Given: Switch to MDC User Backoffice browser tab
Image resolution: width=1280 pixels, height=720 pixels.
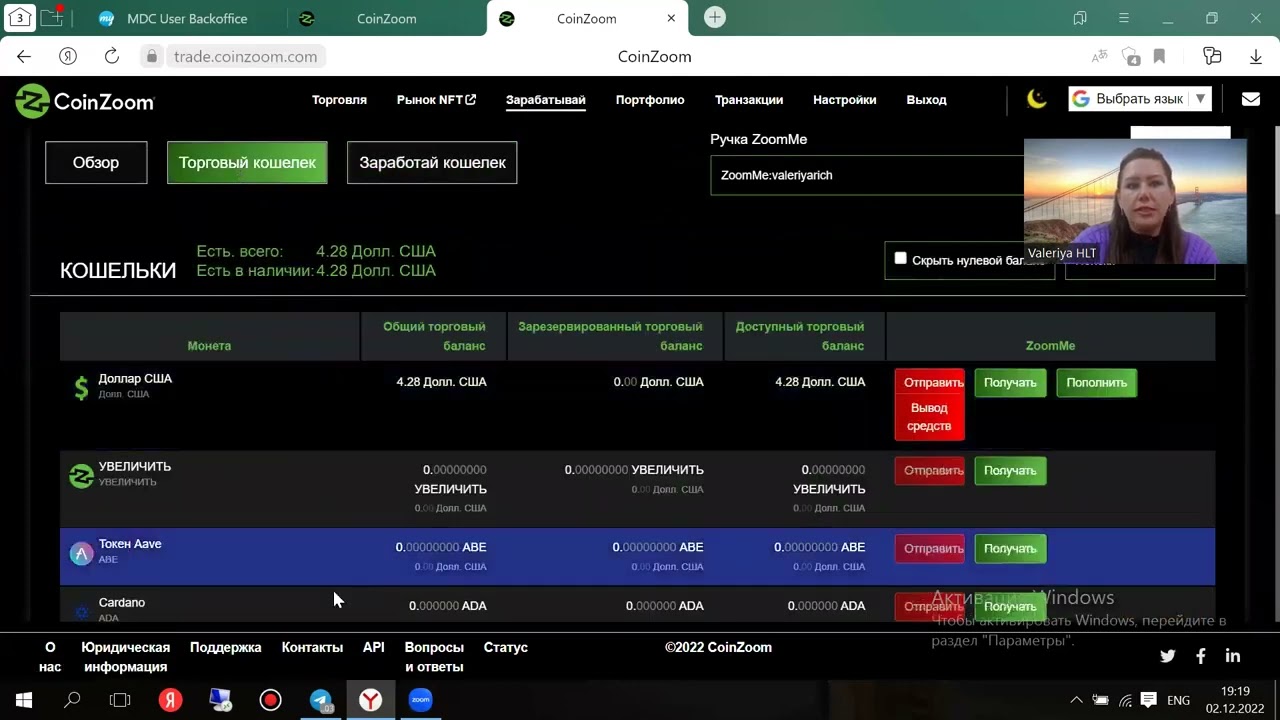Looking at the screenshot, I should click(186, 18).
